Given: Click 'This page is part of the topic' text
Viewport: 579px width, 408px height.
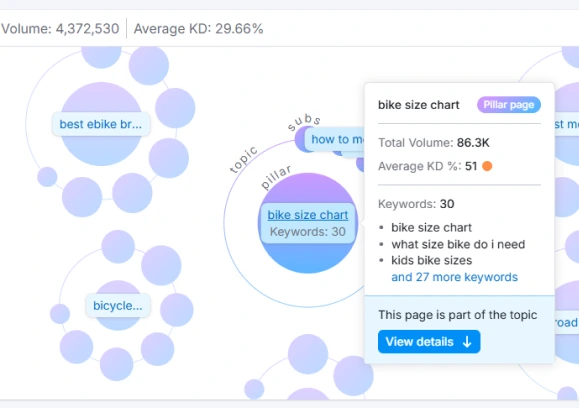Looking at the screenshot, I should click(x=458, y=315).
